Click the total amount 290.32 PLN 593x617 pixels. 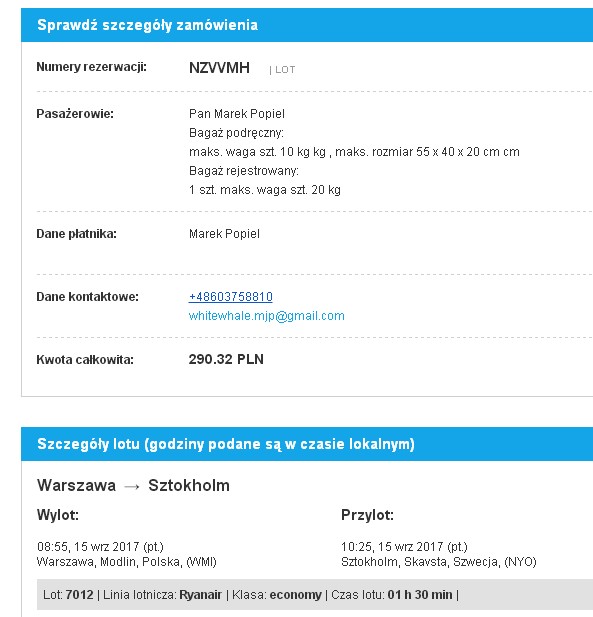click(x=226, y=359)
